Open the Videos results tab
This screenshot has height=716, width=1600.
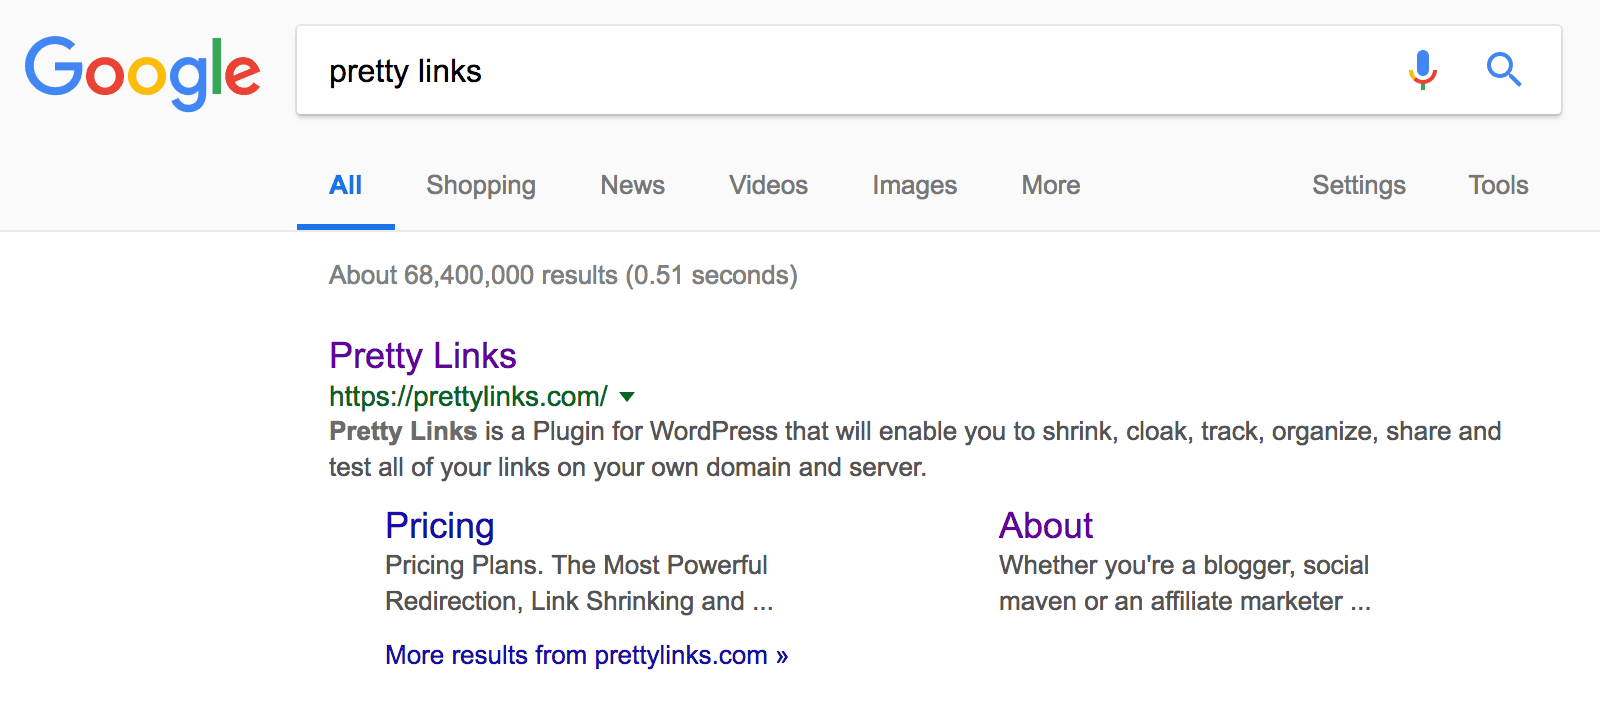tap(767, 185)
